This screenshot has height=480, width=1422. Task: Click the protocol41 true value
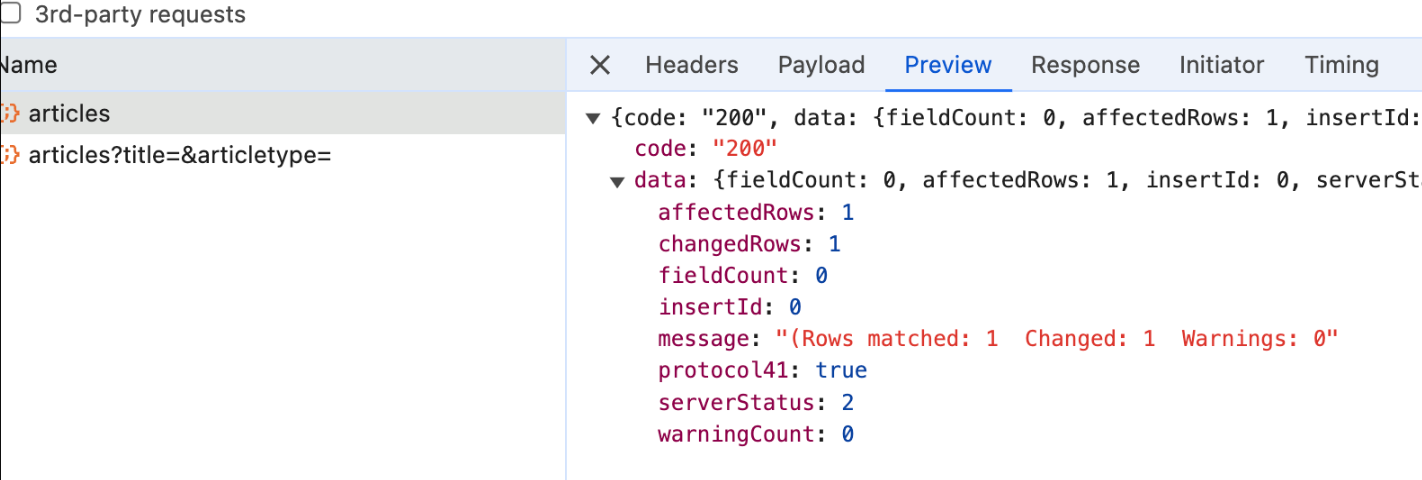tap(841, 371)
